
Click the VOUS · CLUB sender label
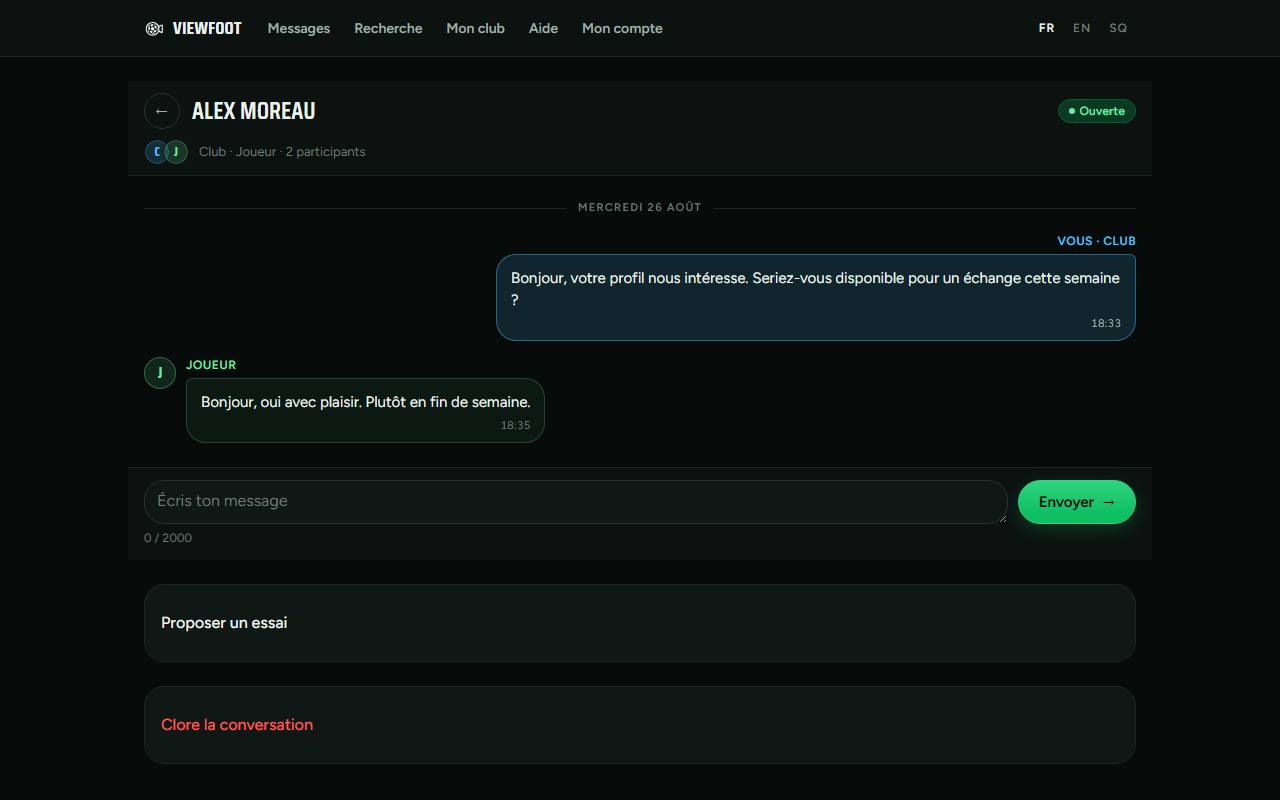(x=1096, y=241)
